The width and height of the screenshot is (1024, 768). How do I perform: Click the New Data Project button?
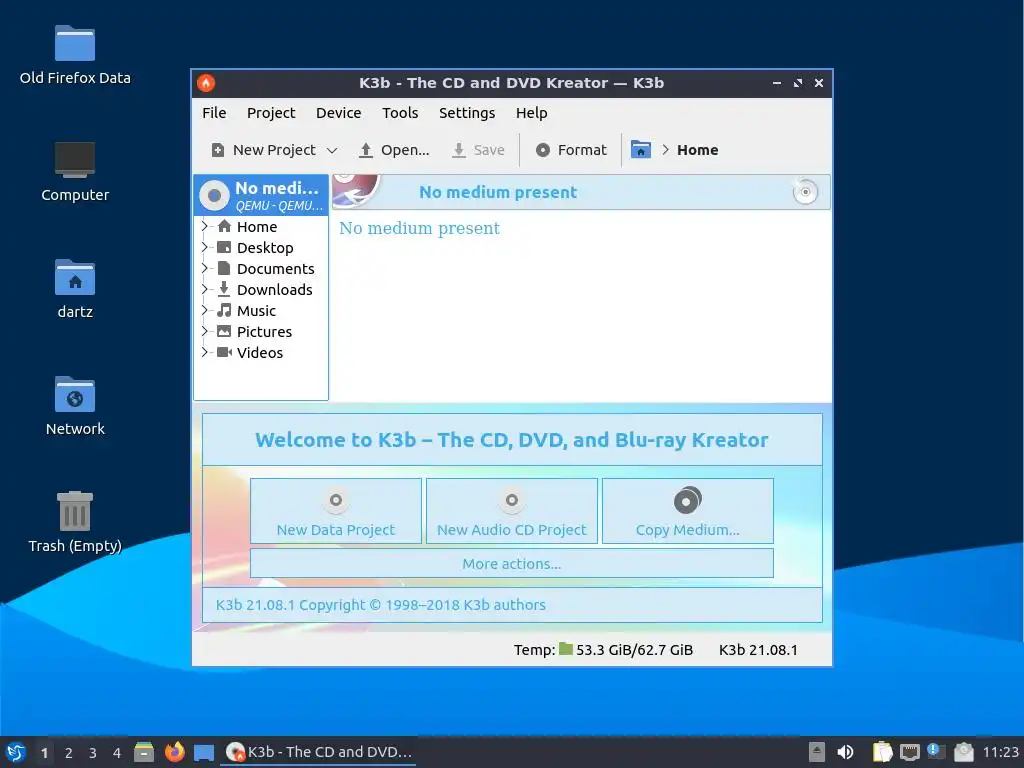336,511
